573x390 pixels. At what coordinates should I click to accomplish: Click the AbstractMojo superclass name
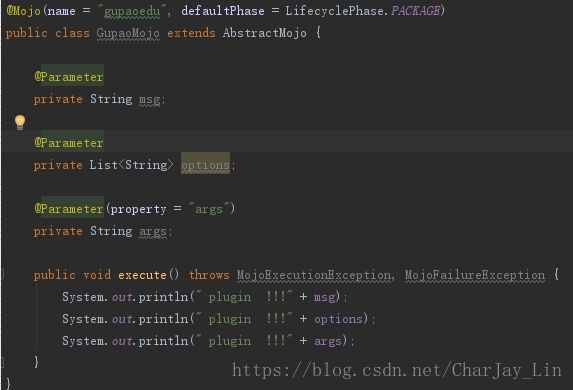pyautogui.click(x=265, y=33)
